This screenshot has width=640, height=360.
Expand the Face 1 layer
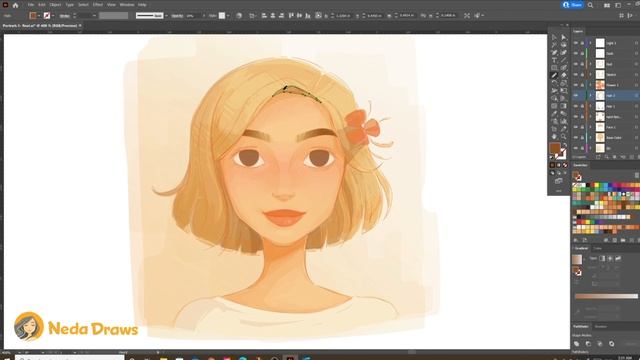pos(590,127)
